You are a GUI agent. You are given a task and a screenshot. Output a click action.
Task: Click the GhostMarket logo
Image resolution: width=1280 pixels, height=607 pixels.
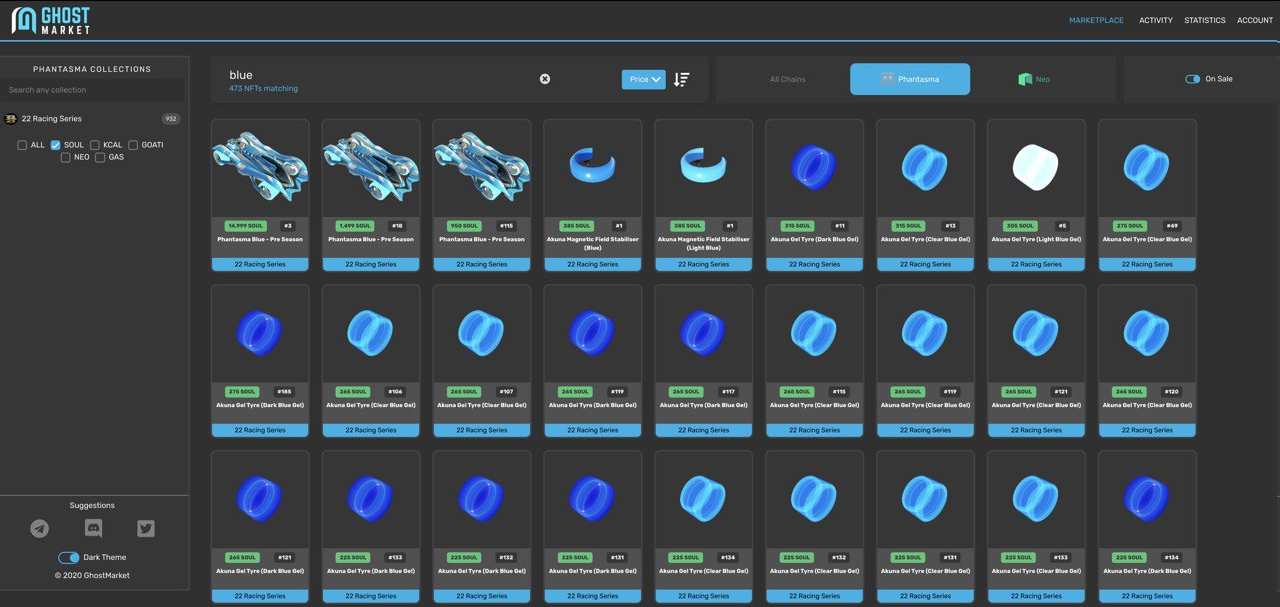click(51, 20)
